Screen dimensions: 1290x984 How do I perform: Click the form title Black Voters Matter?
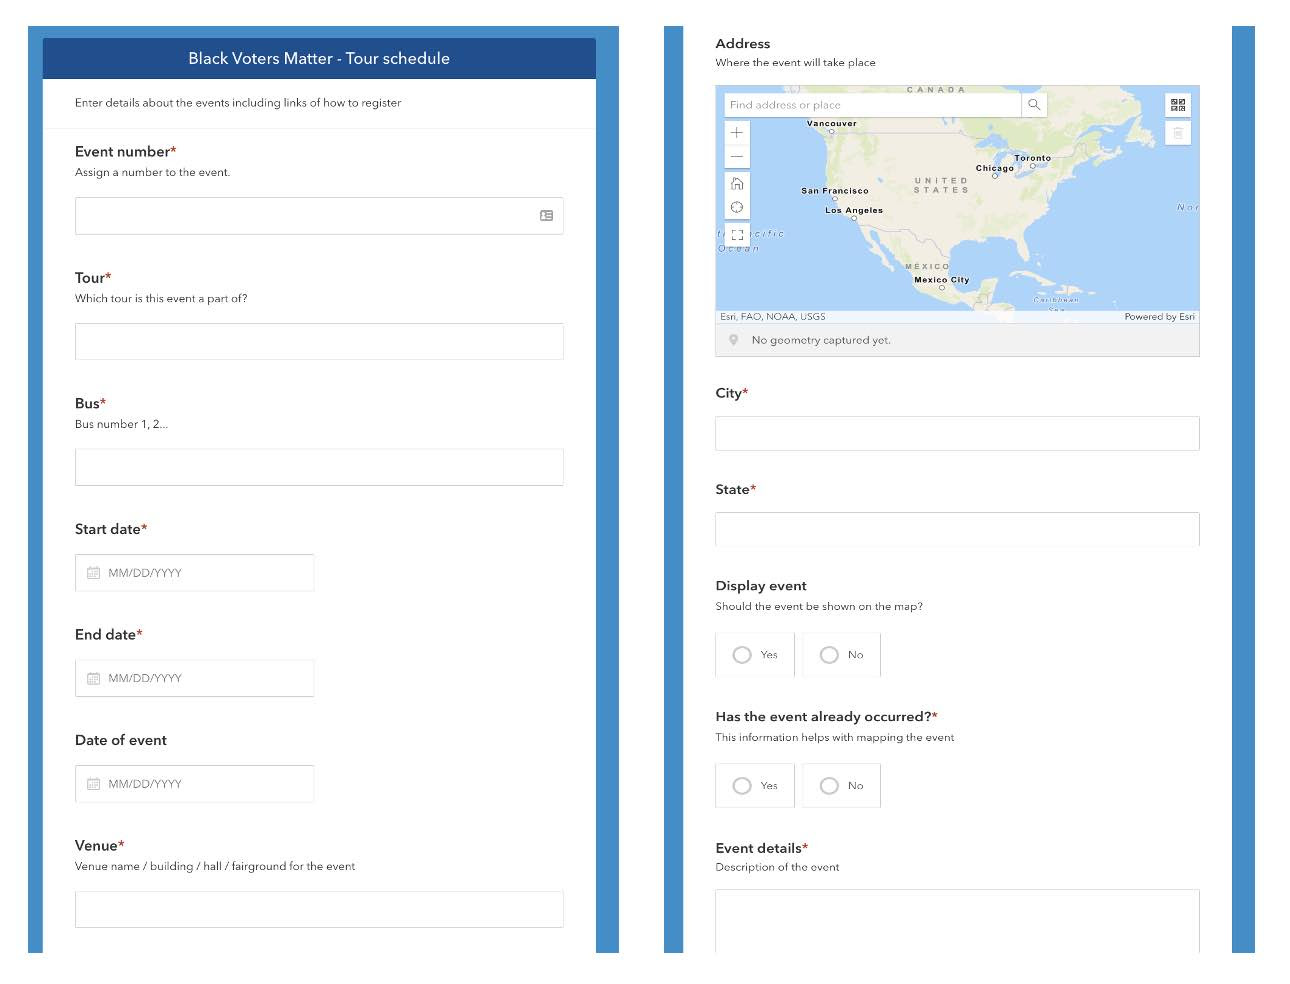(319, 58)
